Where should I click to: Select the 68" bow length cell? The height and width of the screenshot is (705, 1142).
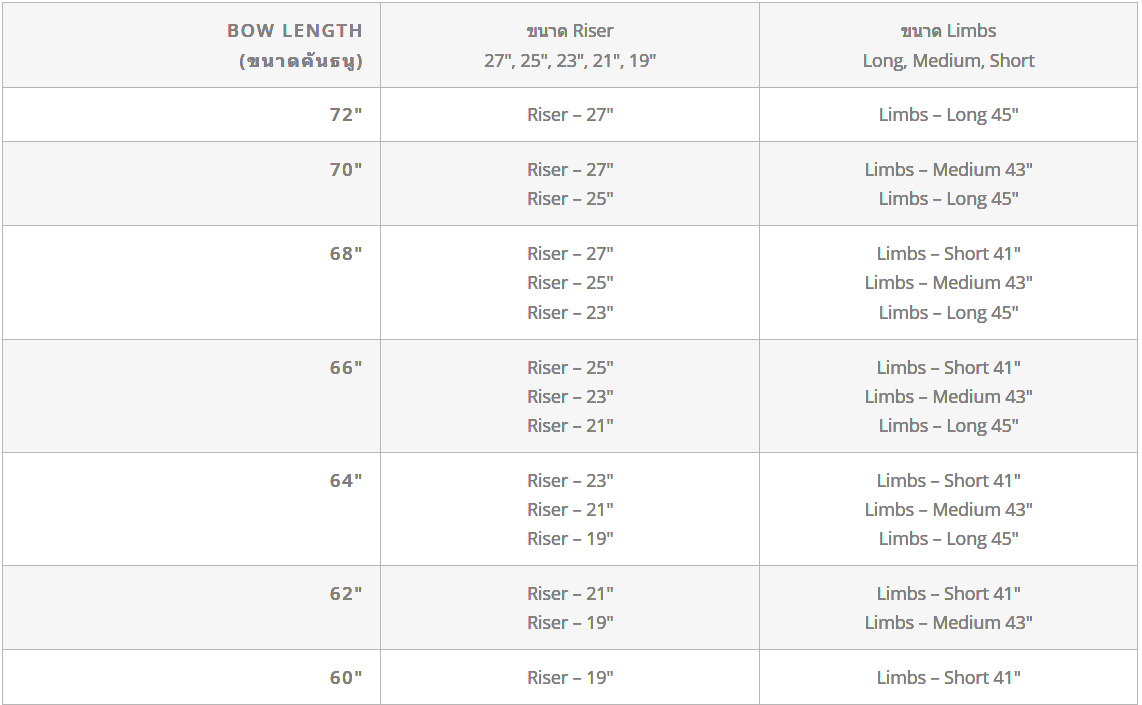(x=346, y=254)
